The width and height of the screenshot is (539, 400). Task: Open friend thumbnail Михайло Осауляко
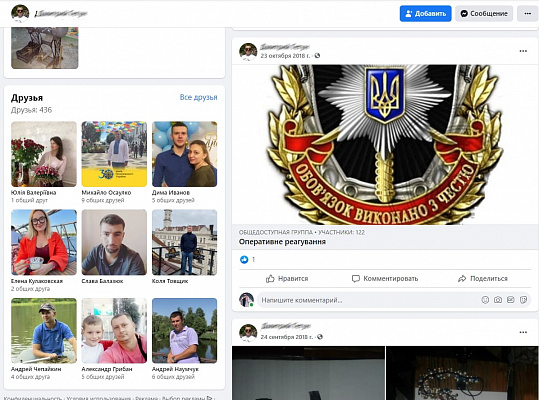114,154
